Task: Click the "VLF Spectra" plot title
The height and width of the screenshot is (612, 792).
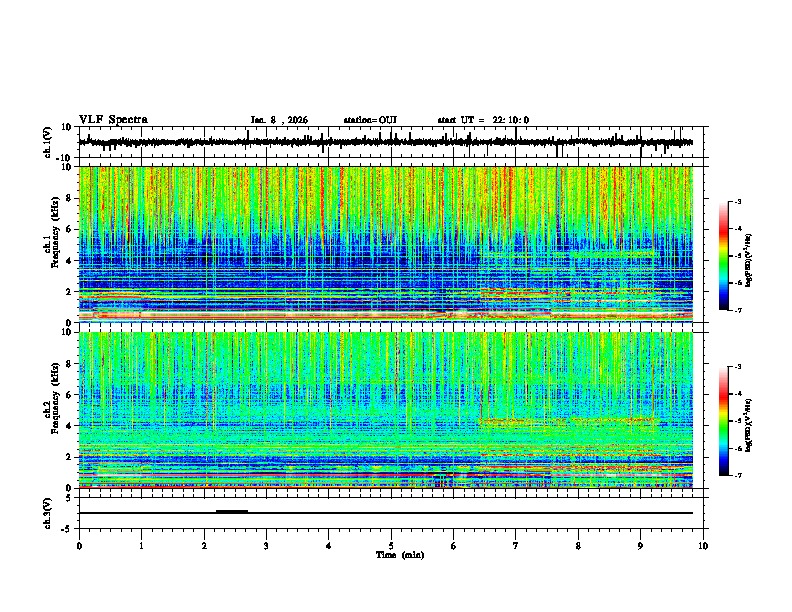Action: 113,120
